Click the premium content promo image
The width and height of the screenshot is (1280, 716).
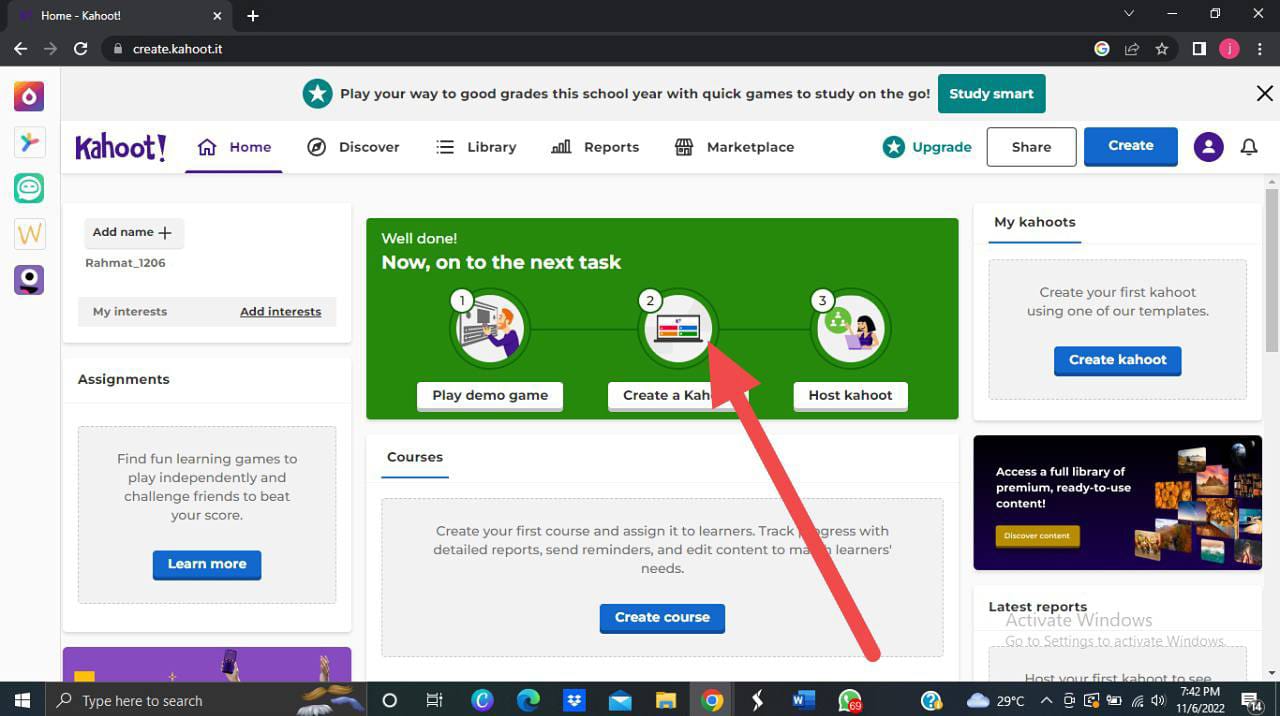[1118, 503]
